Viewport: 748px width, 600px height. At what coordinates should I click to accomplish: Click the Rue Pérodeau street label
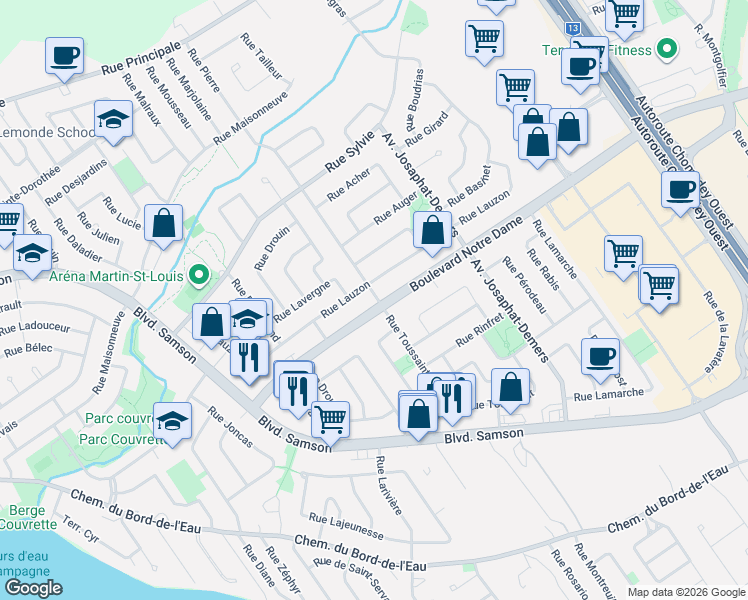525,285
